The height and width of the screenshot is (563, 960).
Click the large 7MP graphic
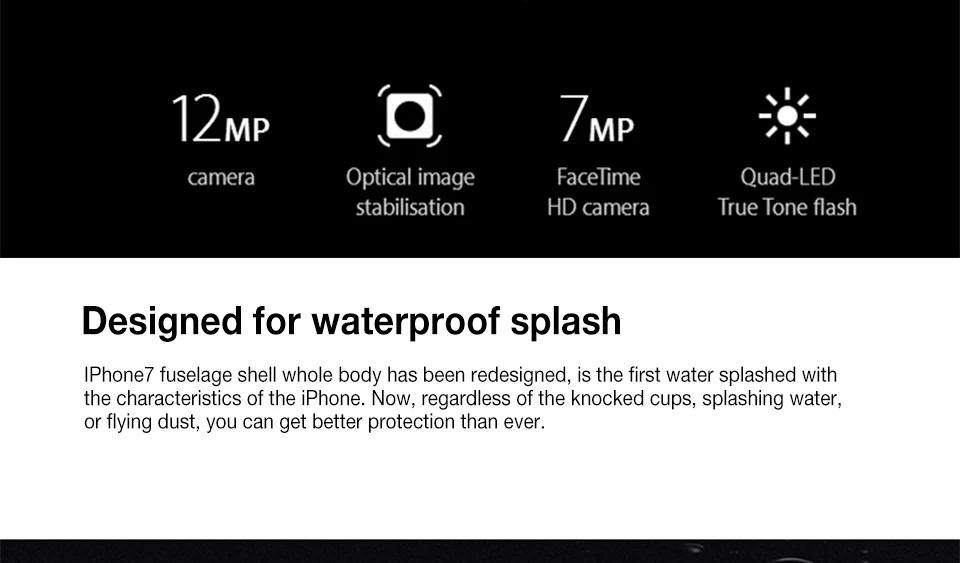(x=597, y=119)
